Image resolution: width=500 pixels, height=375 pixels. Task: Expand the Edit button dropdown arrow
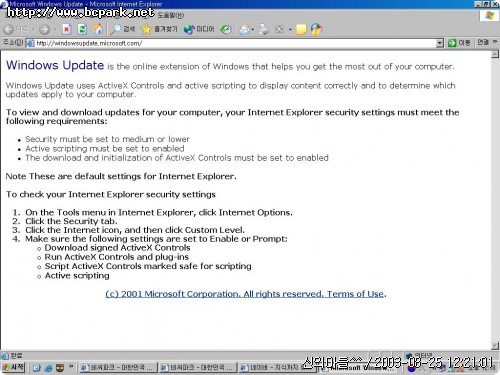[x=290, y=30]
